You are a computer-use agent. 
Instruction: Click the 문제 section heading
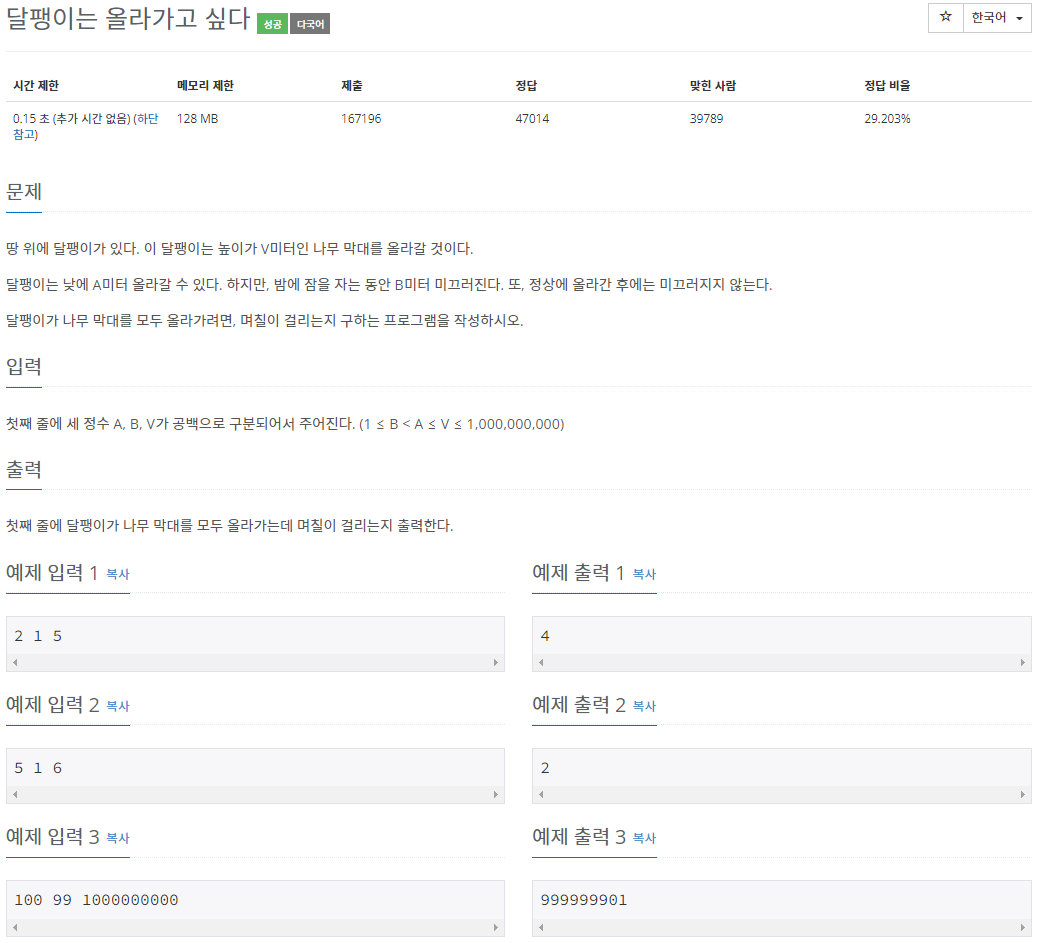24,192
